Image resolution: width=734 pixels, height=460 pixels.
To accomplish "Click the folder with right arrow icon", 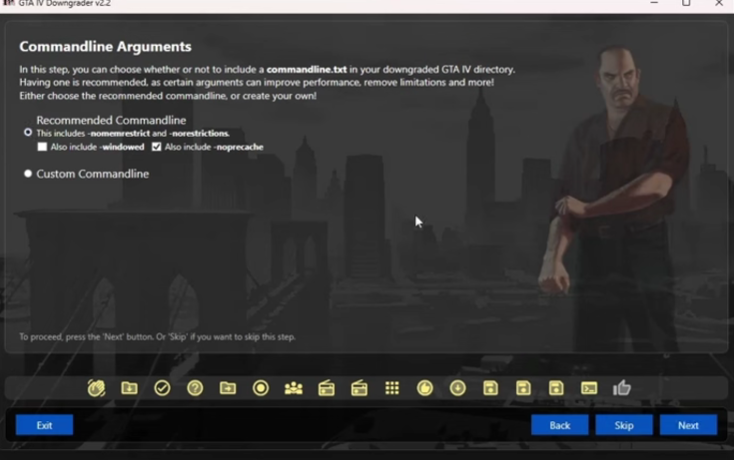I will click(x=228, y=388).
